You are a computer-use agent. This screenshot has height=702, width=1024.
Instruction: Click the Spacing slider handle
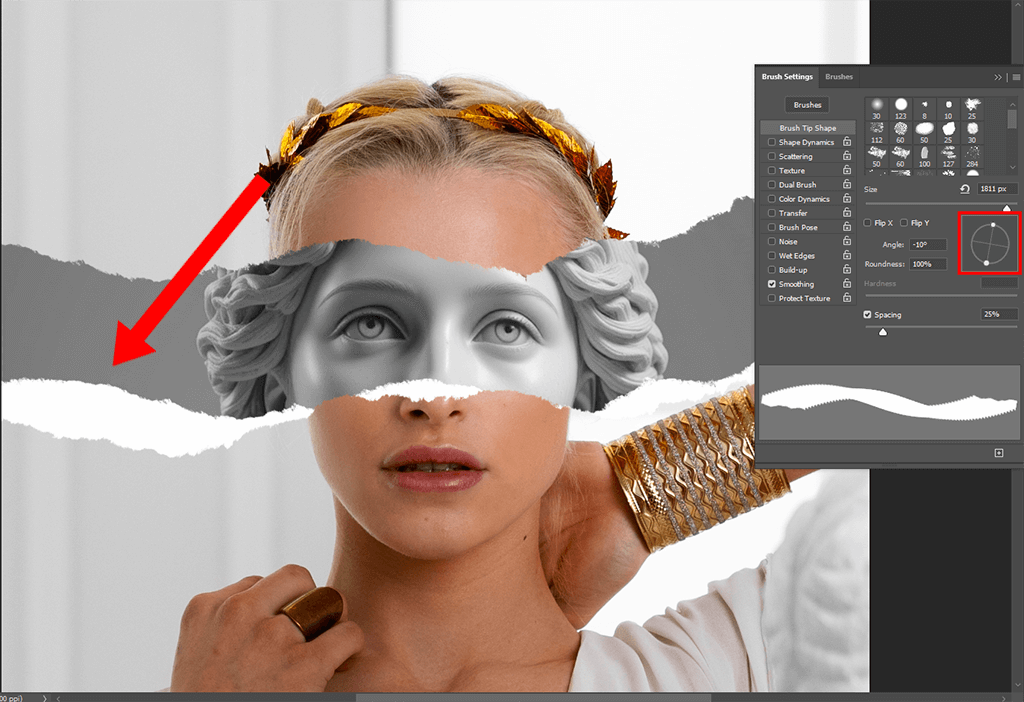pos(883,332)
